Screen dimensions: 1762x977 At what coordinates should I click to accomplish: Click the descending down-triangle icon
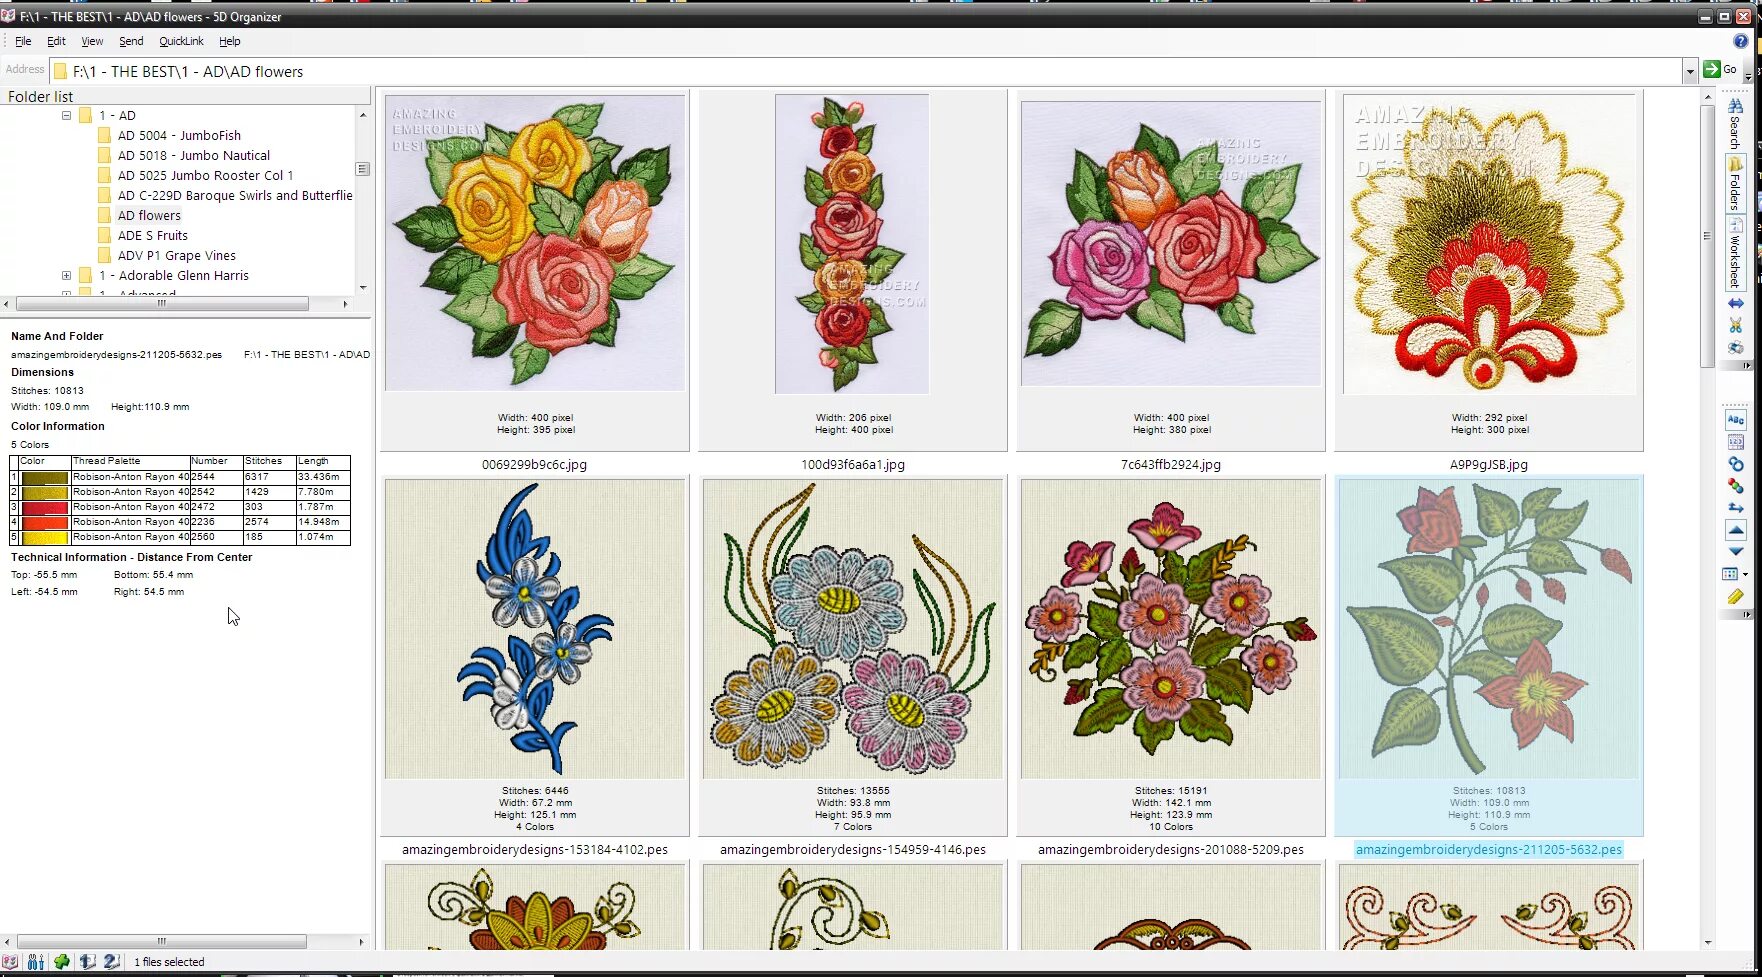click(1735, 552)
